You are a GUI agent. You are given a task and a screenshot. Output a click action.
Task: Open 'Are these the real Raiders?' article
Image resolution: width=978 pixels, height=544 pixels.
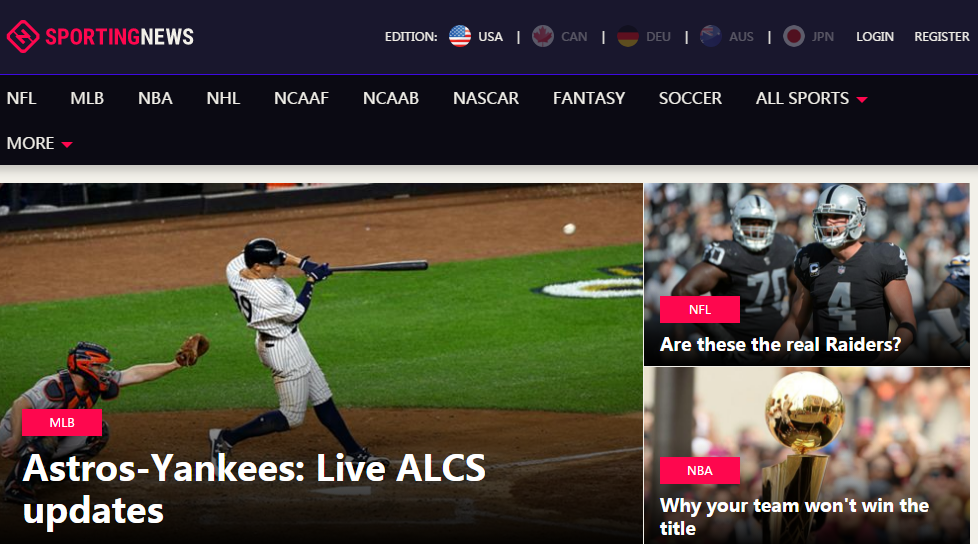780,344
